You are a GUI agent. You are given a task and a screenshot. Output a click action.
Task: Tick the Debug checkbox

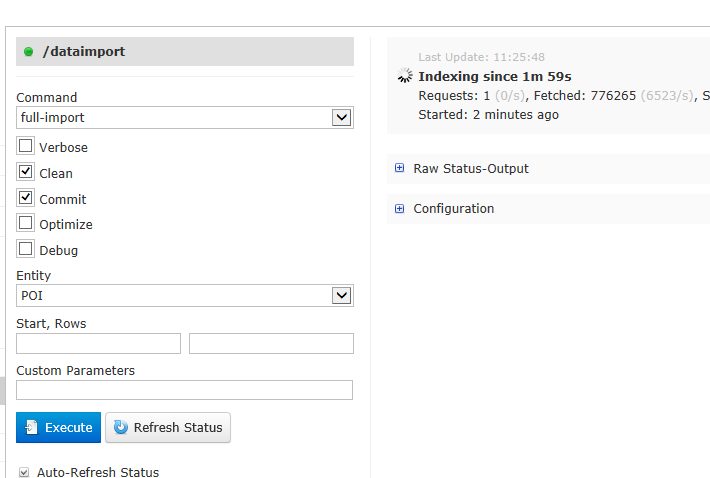[x=25, y=249]
